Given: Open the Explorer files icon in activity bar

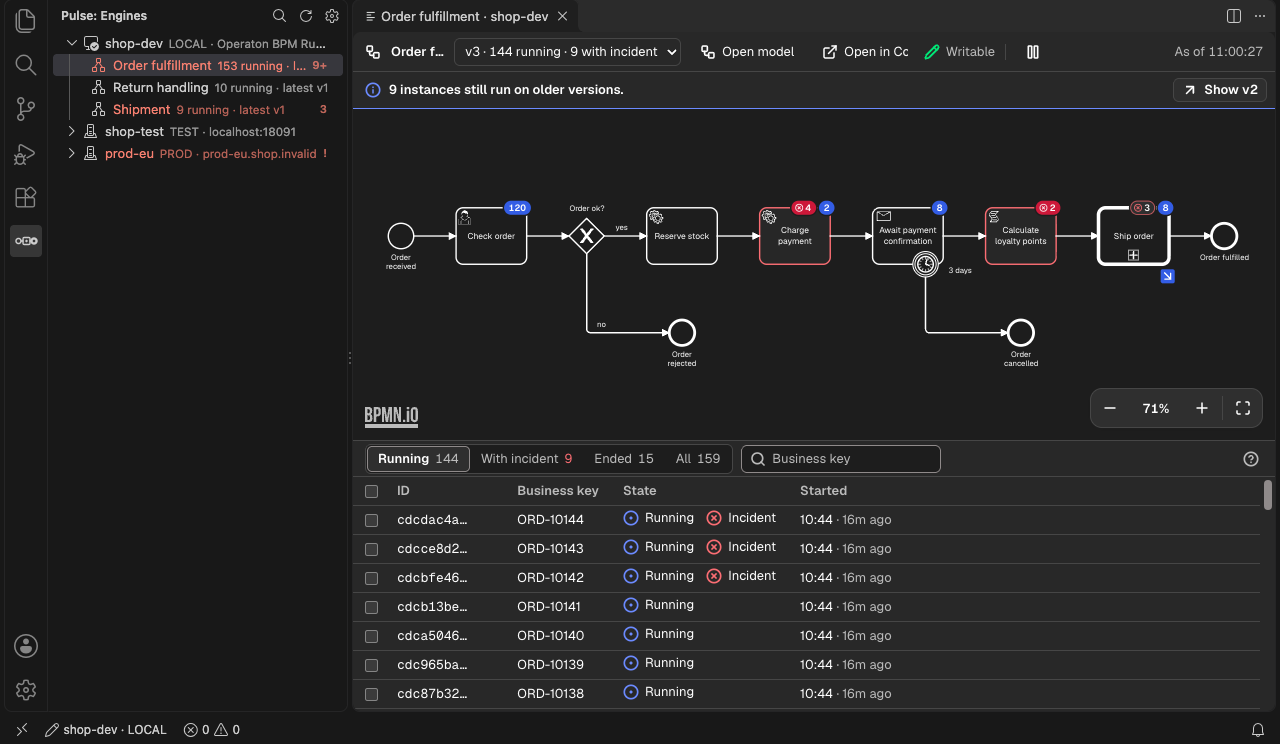Looking at the screenshot, I should pos(26,20).
